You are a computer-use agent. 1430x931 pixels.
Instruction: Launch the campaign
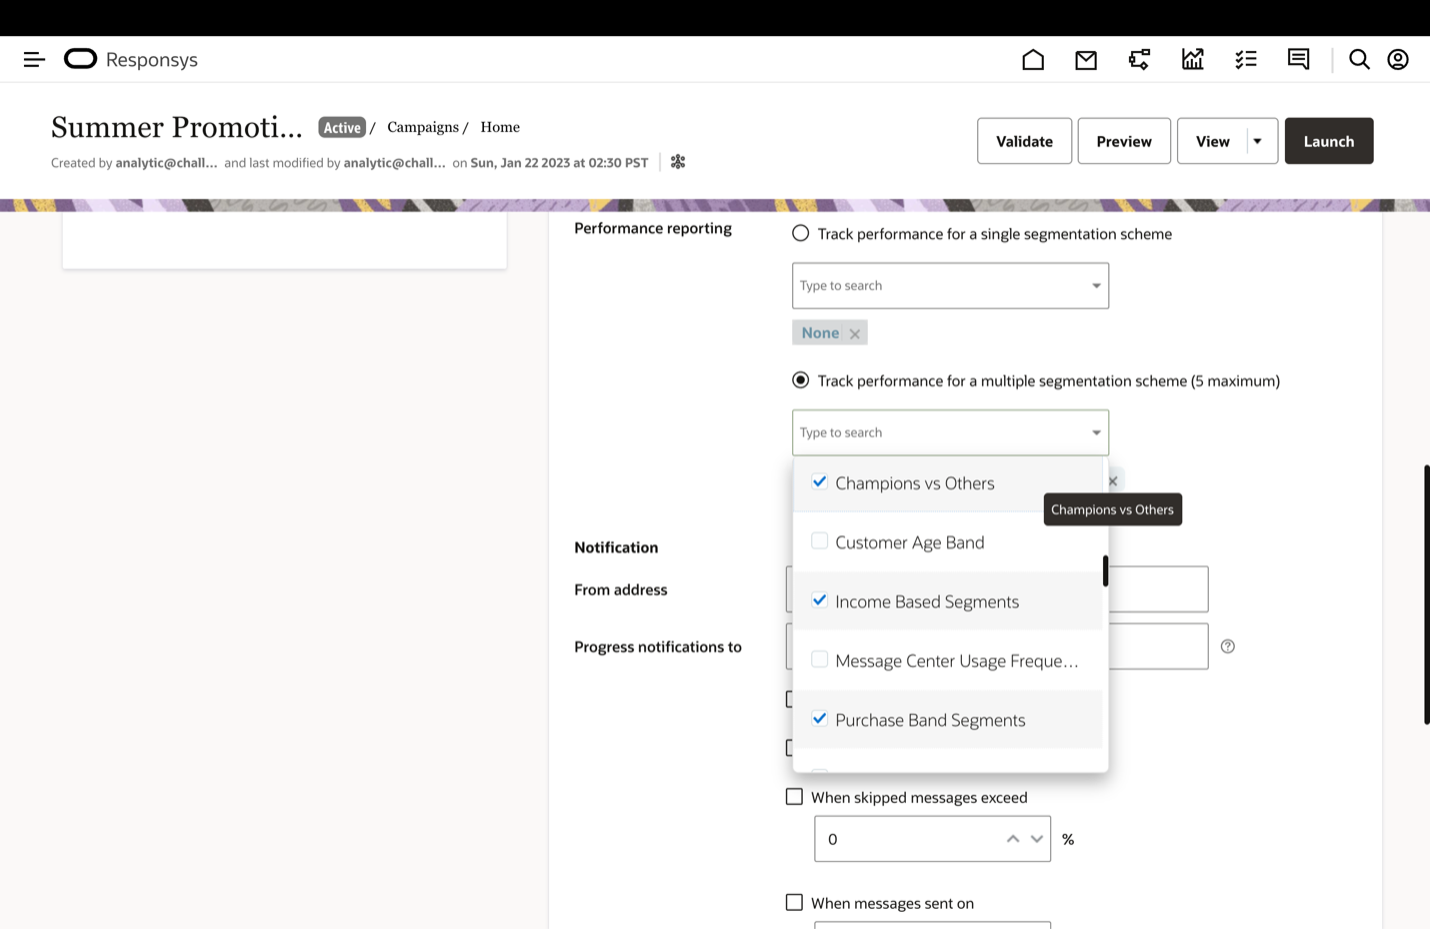coord(1329,141)
